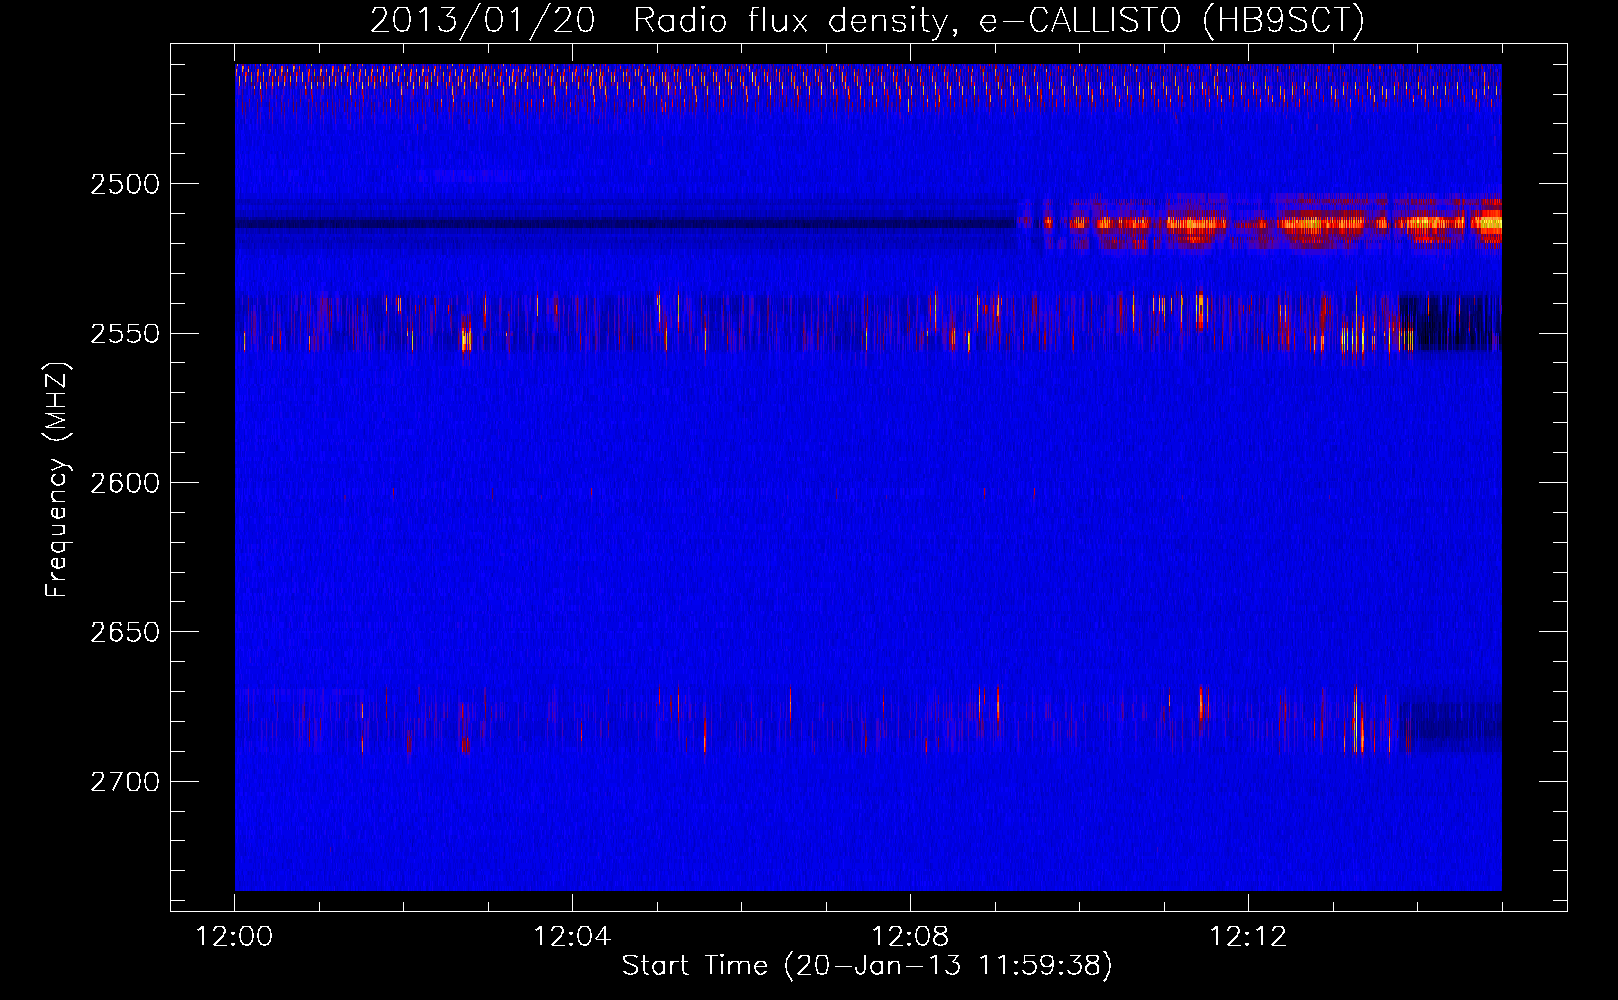Select the 2700 frequency axis label

coord(125,781)
